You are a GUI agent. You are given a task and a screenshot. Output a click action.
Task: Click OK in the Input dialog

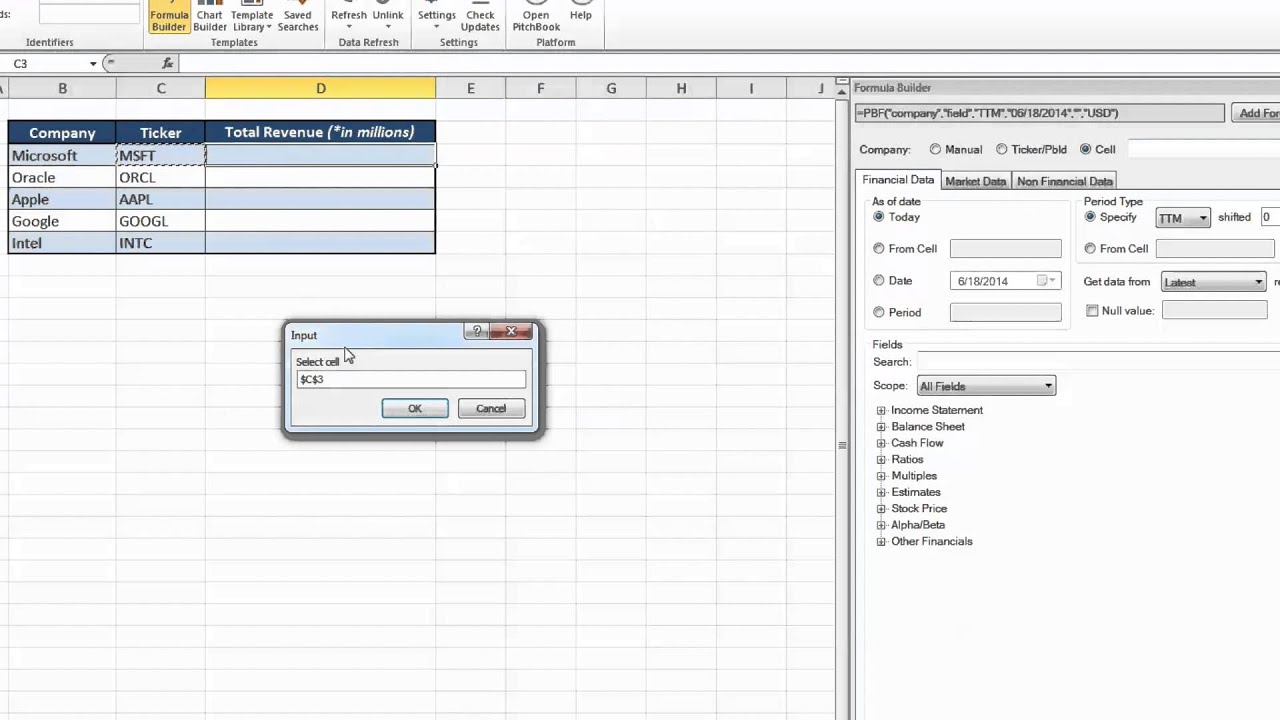[415, 408]
